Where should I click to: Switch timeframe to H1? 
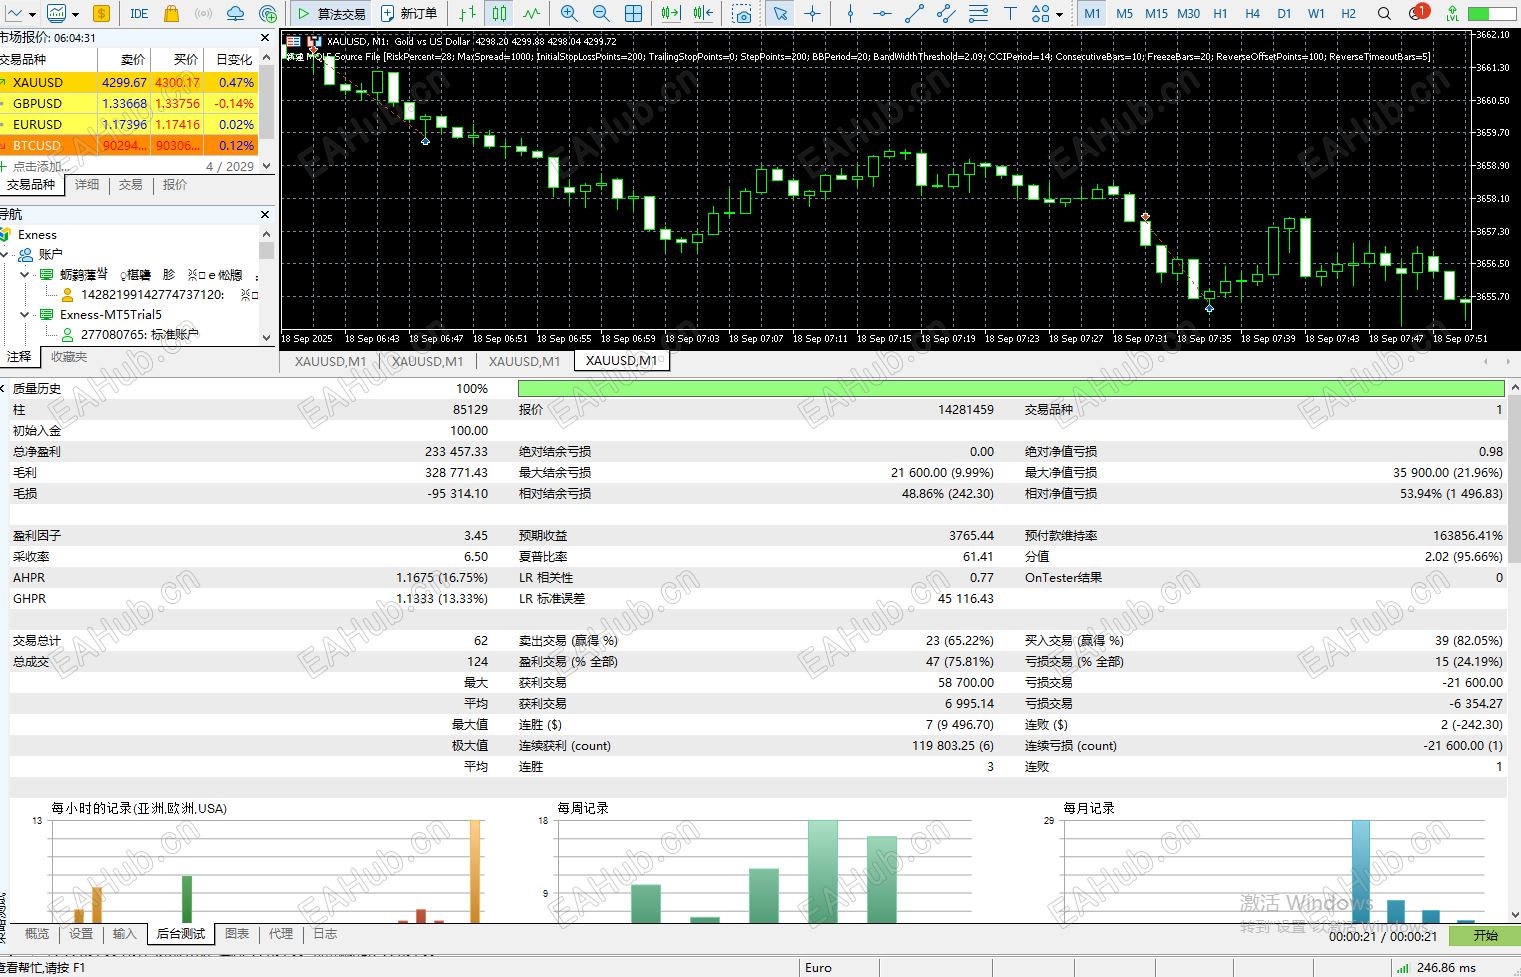point(1220,14)
